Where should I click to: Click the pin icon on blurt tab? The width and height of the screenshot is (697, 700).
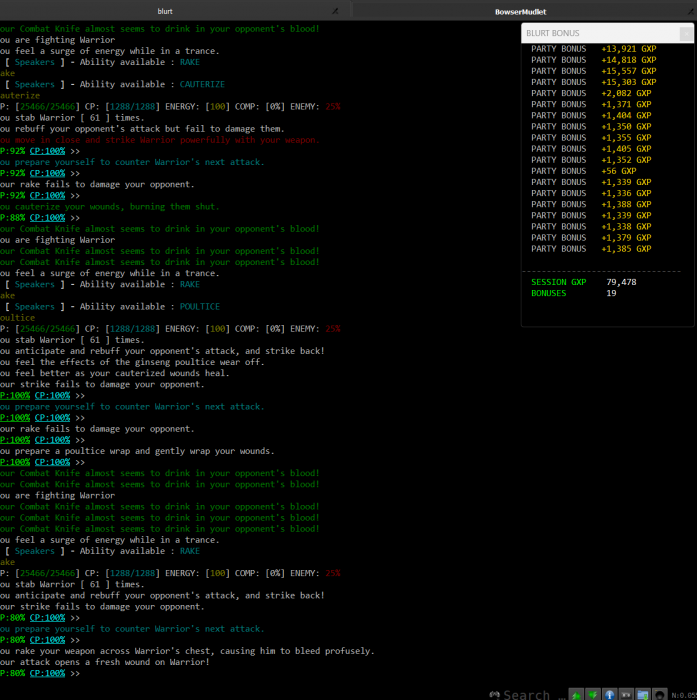click(x=335, y=11)
